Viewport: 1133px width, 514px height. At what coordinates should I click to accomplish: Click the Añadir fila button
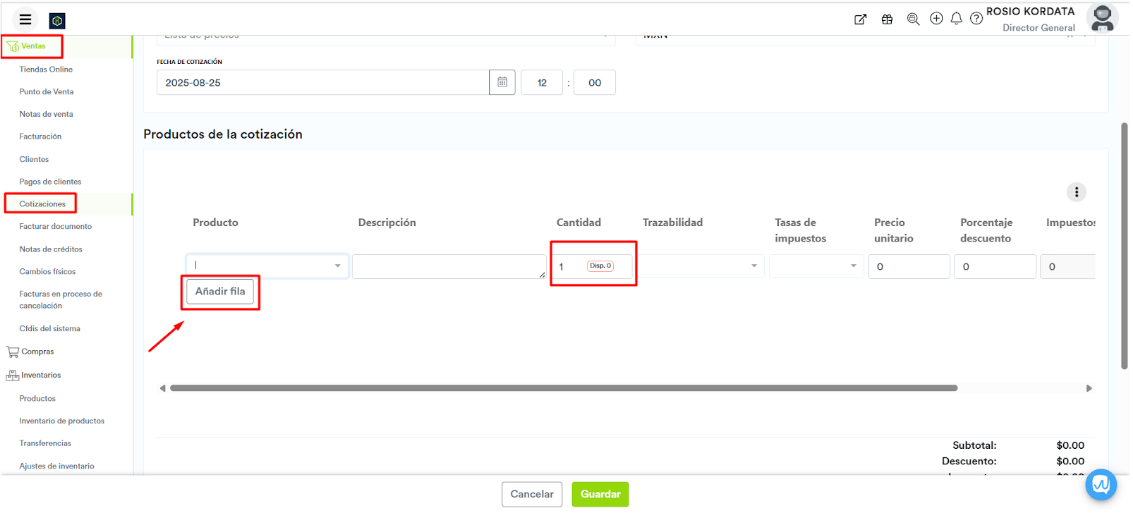(220, 291)
